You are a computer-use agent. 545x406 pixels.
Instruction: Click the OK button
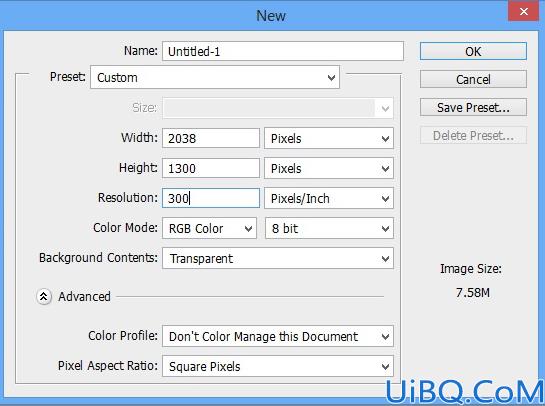tap(473, 51)
